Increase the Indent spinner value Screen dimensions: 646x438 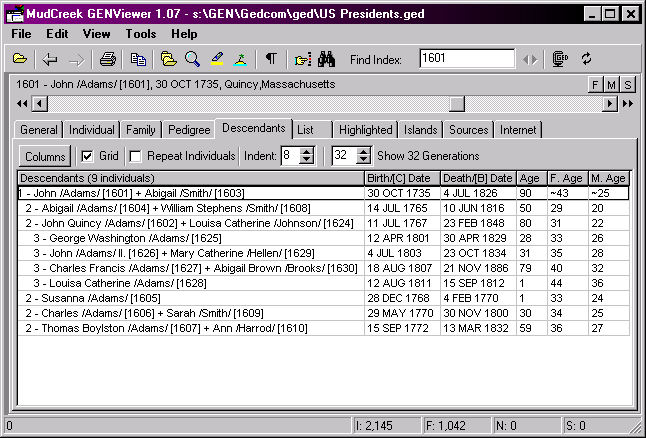pyautogui.click(x=307, y=151)
